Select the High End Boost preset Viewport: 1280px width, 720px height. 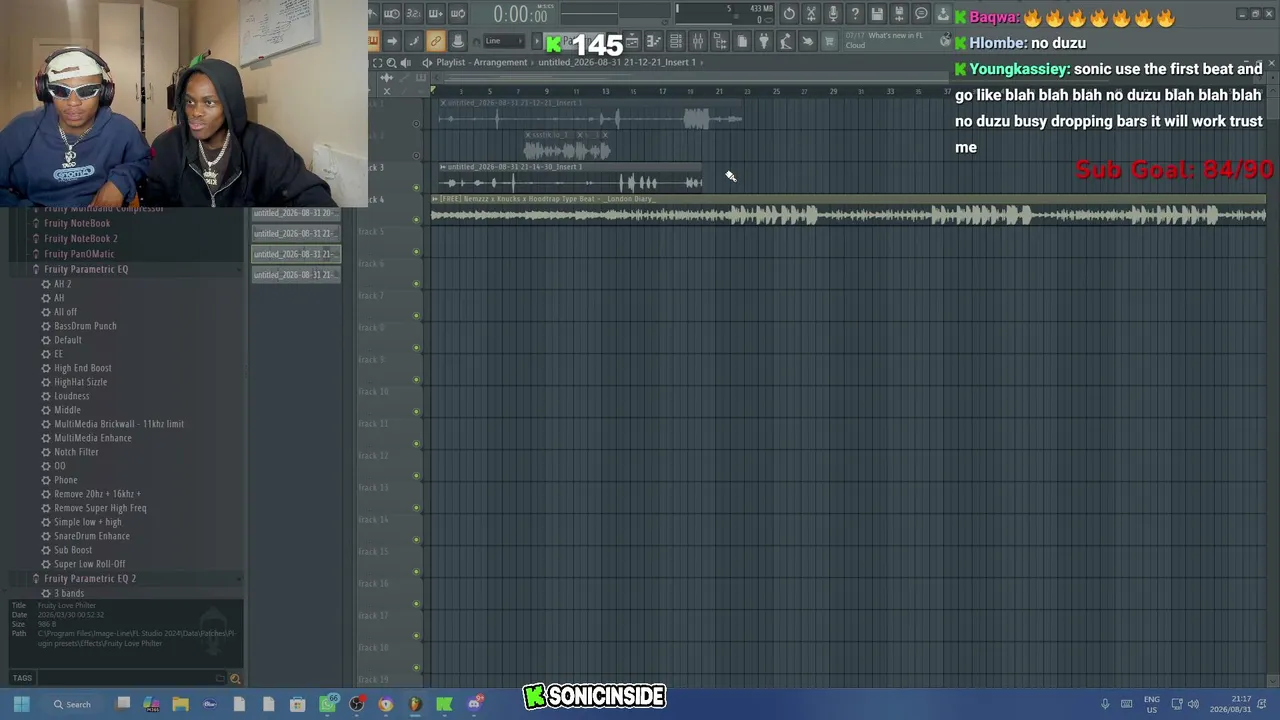coord(82,368)
